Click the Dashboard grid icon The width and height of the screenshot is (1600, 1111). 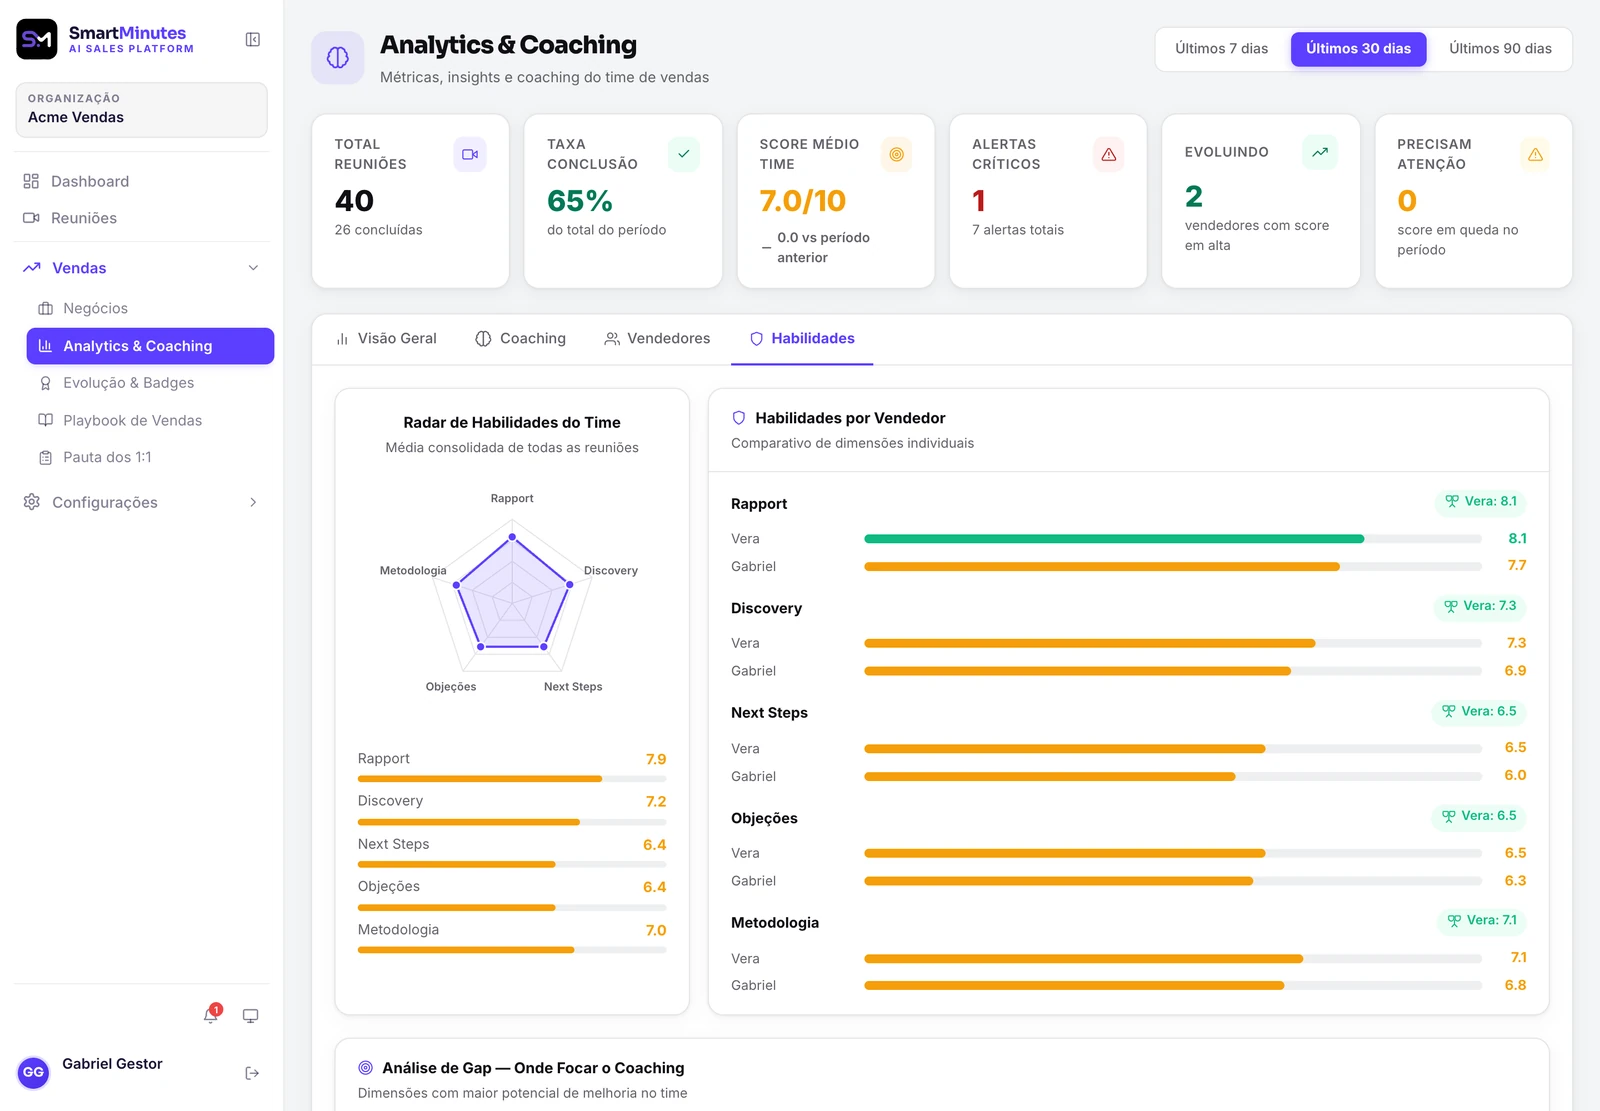31,181
